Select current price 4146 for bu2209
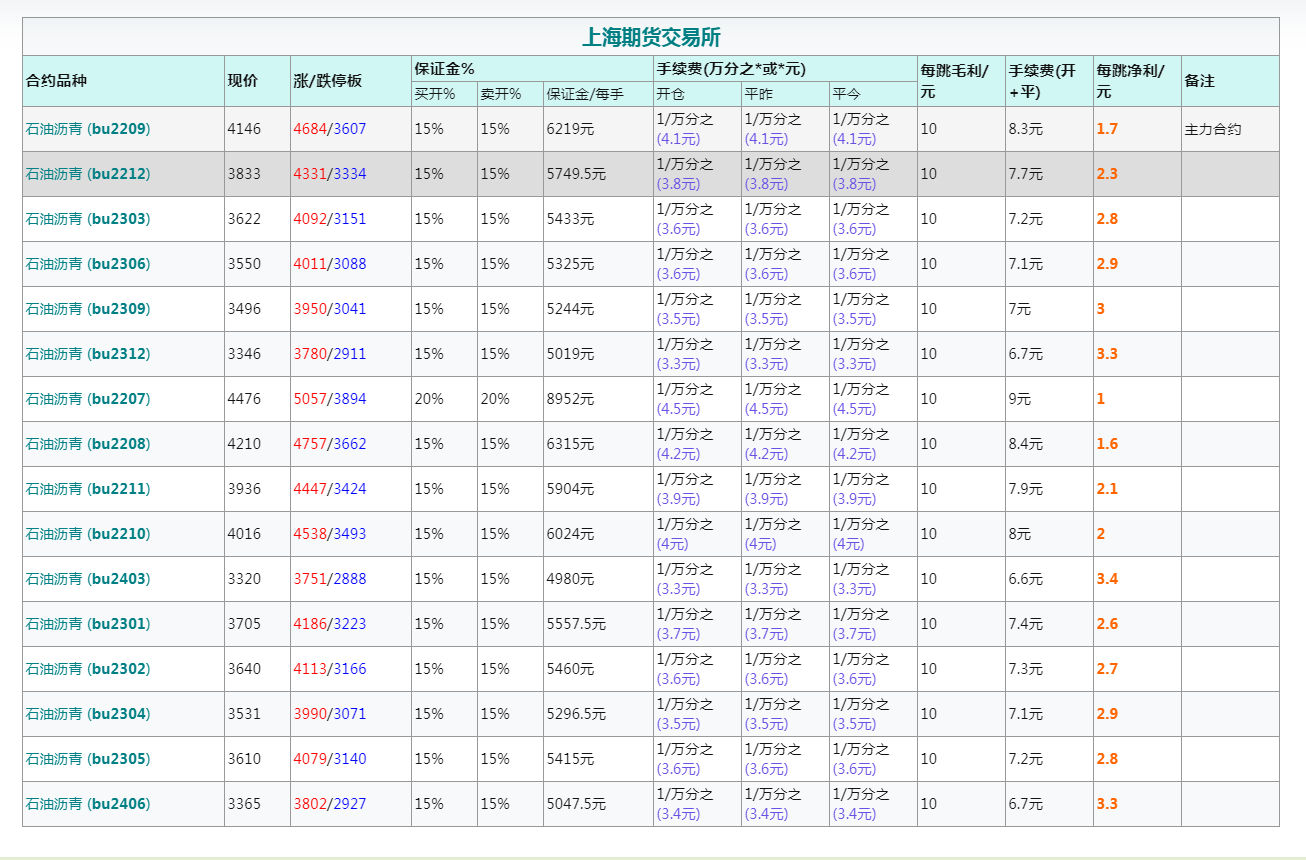 pos(244,129)
